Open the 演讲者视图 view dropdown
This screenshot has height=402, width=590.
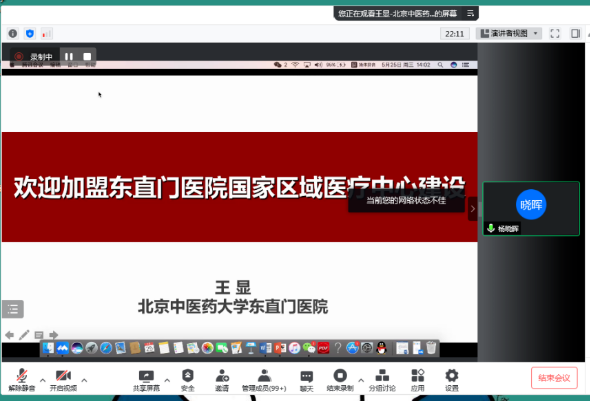click(x=509, y=34)
